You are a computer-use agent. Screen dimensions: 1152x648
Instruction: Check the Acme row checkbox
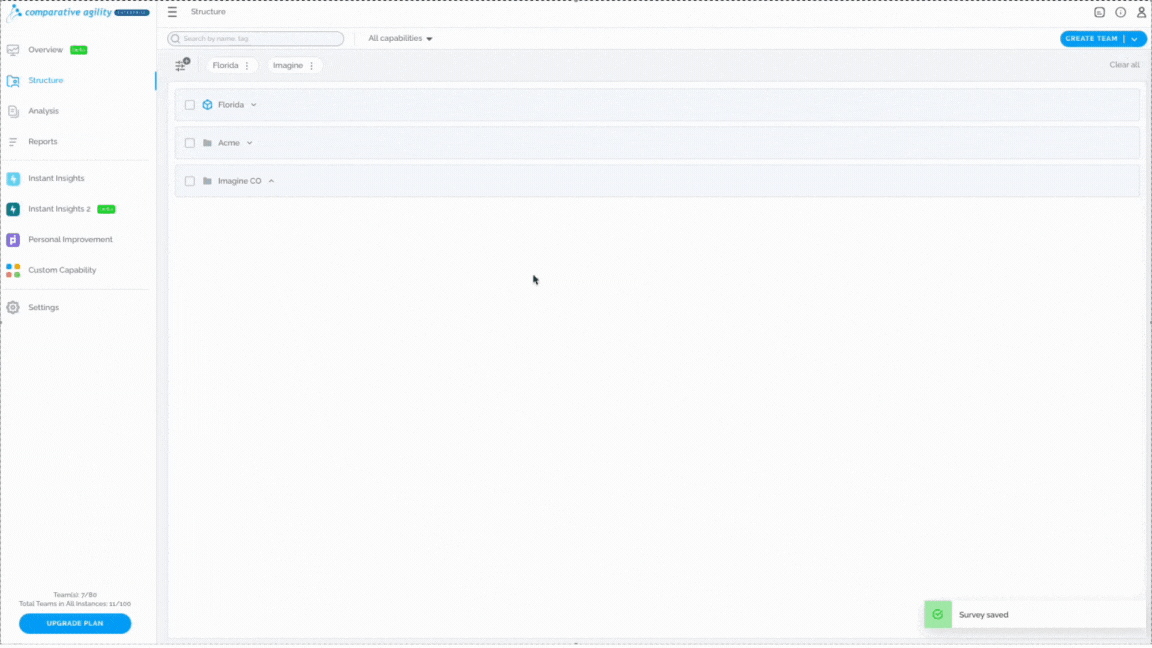190,143
